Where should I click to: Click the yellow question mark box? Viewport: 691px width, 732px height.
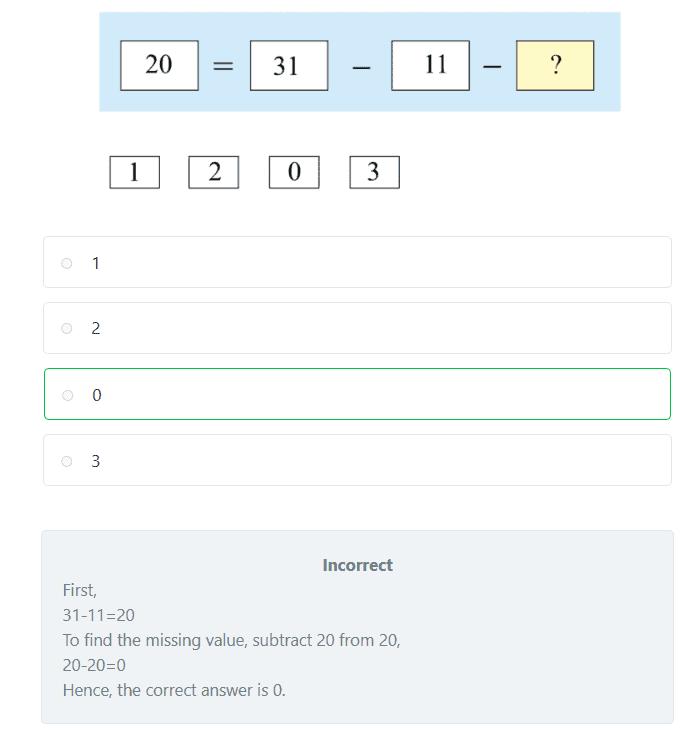(555, 66)
